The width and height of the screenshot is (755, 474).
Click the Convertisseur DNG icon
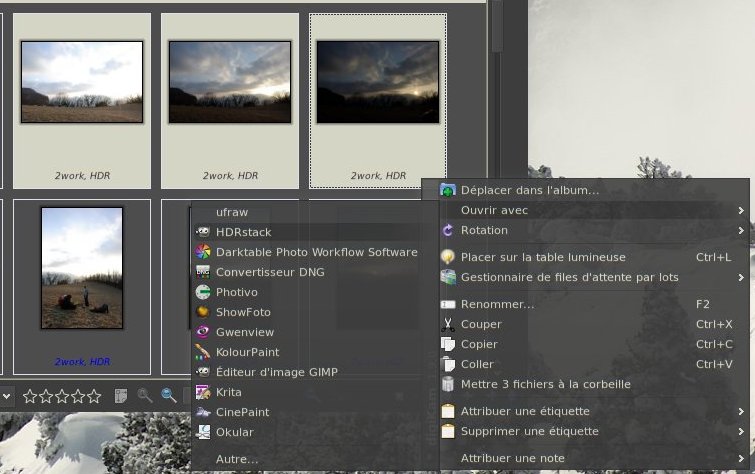[203, 272]
